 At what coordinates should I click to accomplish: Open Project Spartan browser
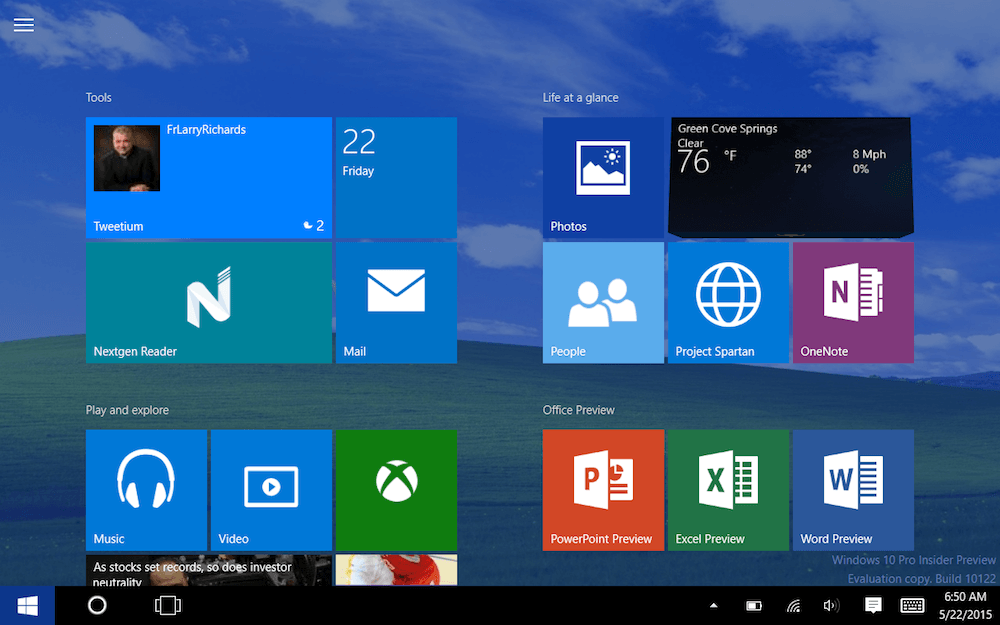[728, 302]
